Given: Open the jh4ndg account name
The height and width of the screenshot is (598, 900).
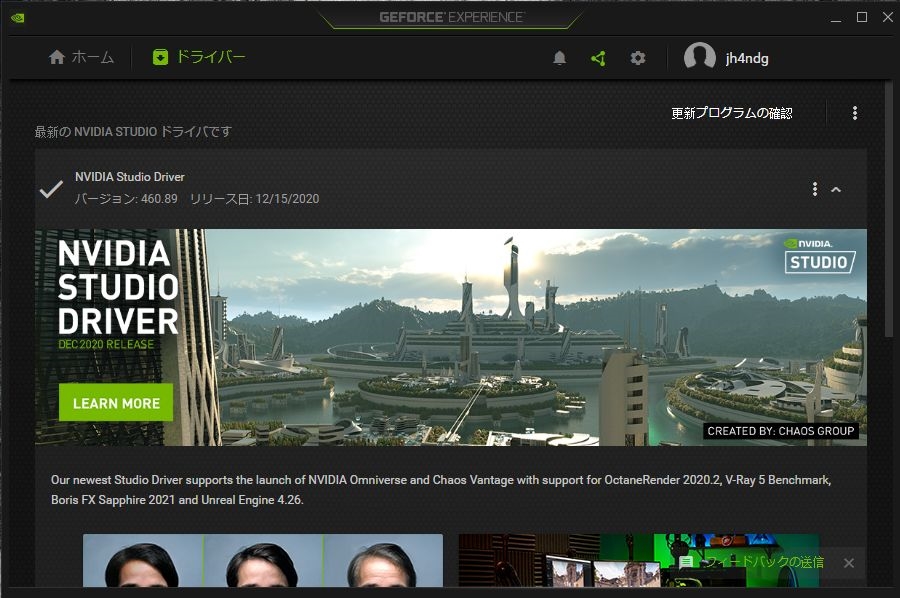Looking at the screenshot, I should click(747, 59).
